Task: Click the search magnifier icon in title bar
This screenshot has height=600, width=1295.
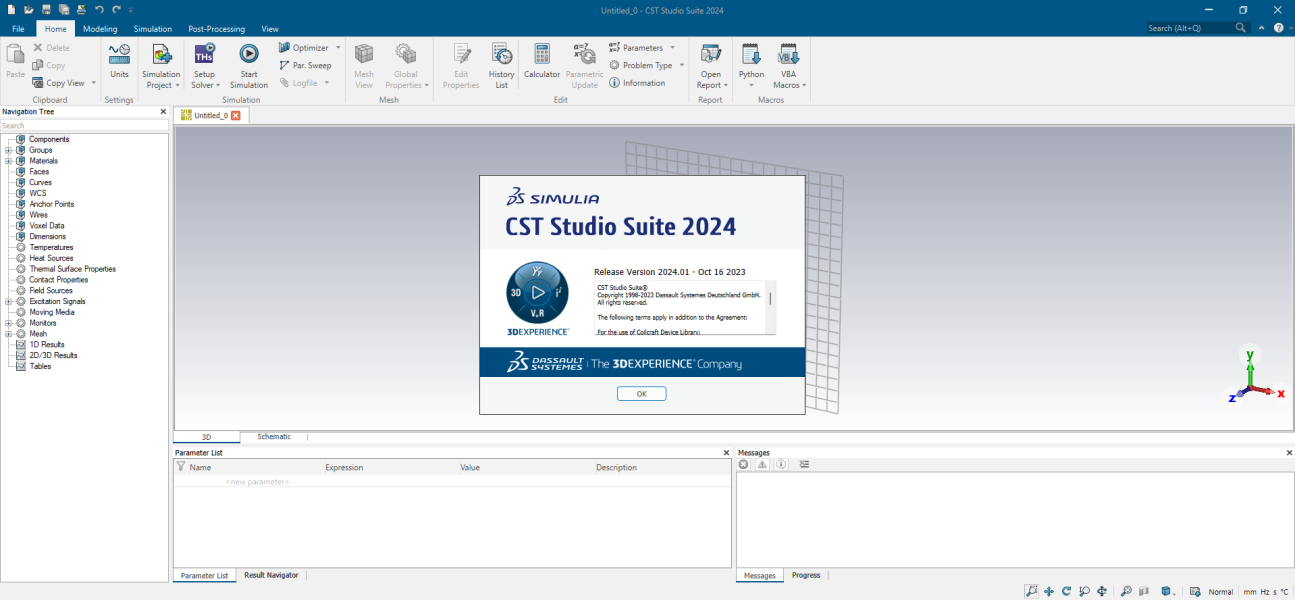Action: [1240, 28]
